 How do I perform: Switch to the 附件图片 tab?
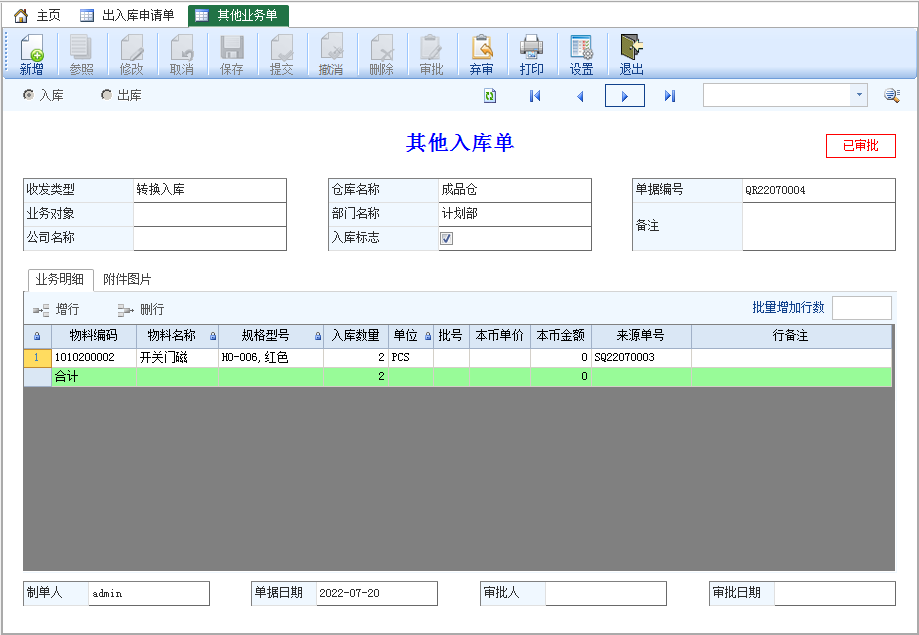(127, 280)
